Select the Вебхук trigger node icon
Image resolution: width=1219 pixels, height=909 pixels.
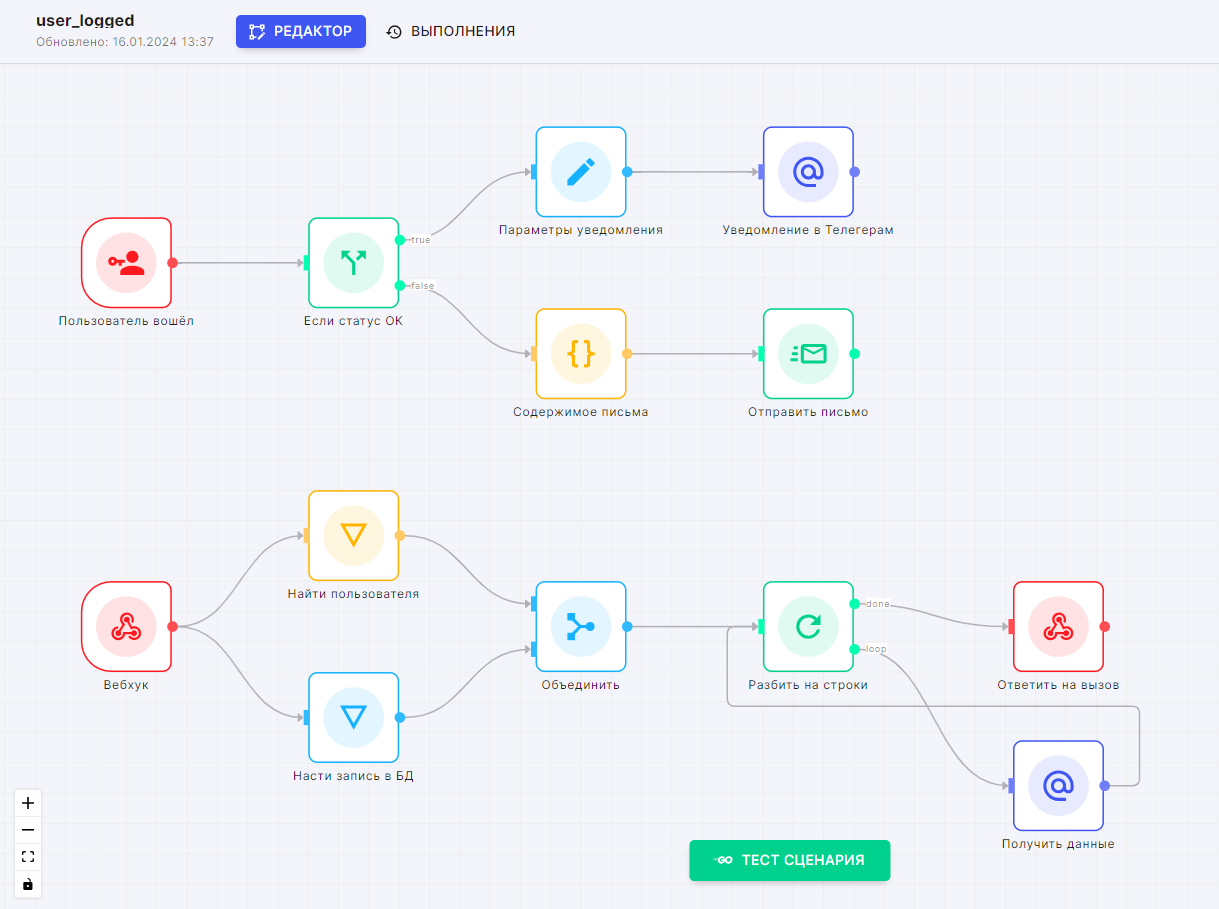tap(126, 627)
